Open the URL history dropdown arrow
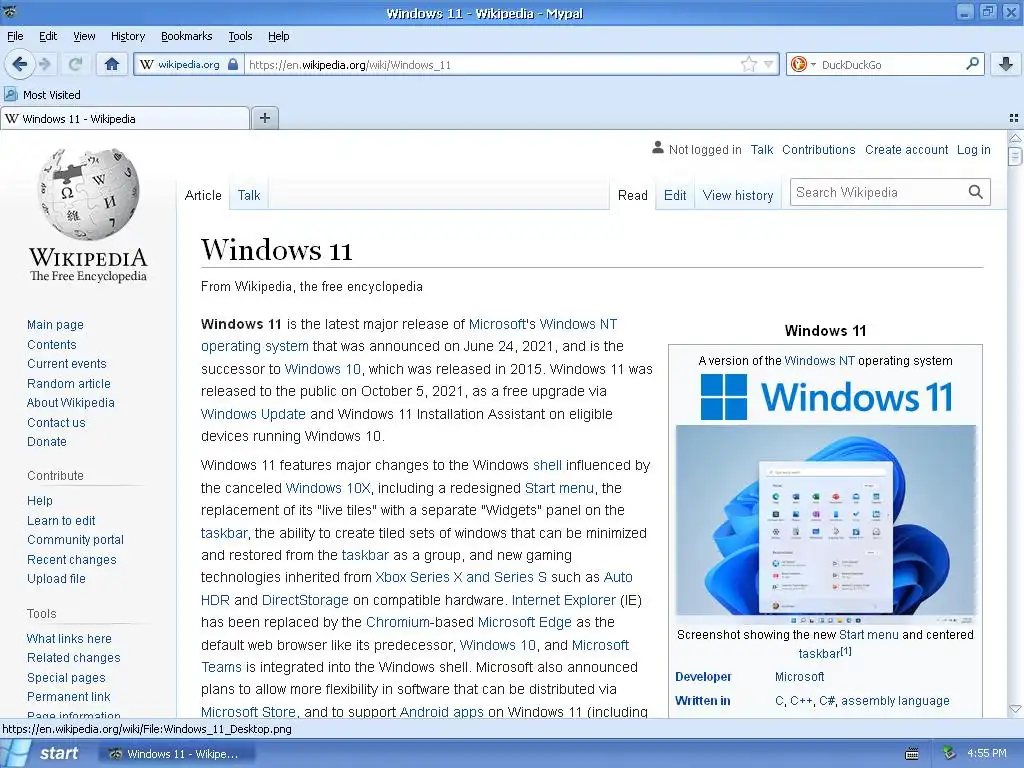Viewport: 1024px width, 768px height. (x=769, y=64)
